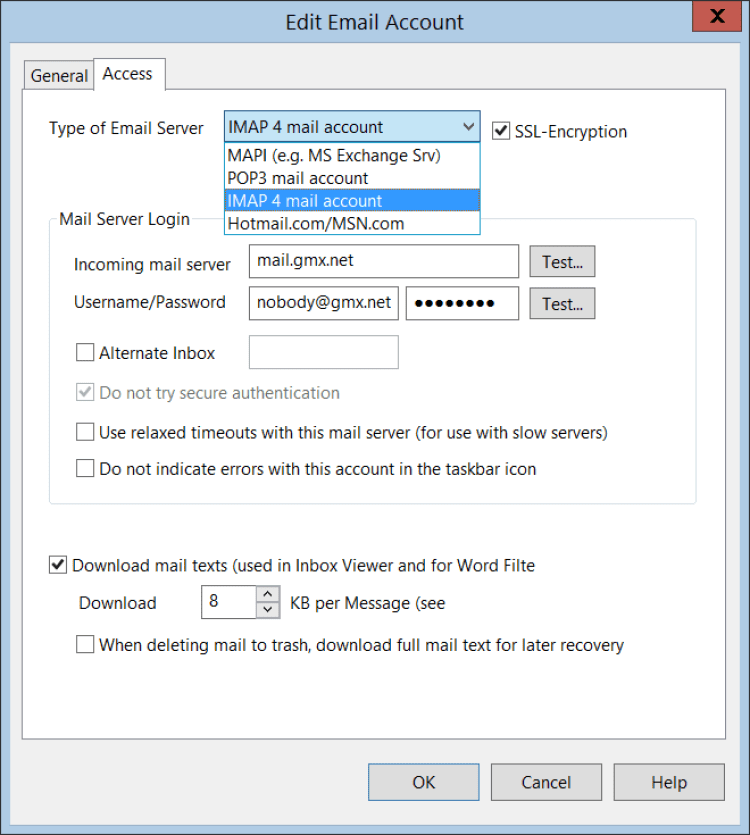
Task: Close the Edit Email Account dialog
Action: tap(717, 16)
